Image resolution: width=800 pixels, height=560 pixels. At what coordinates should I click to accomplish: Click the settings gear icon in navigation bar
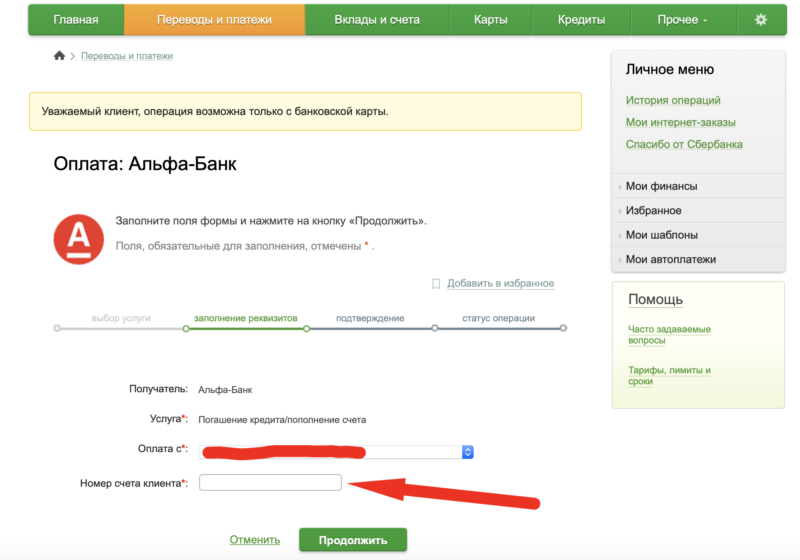coord(761,19)
